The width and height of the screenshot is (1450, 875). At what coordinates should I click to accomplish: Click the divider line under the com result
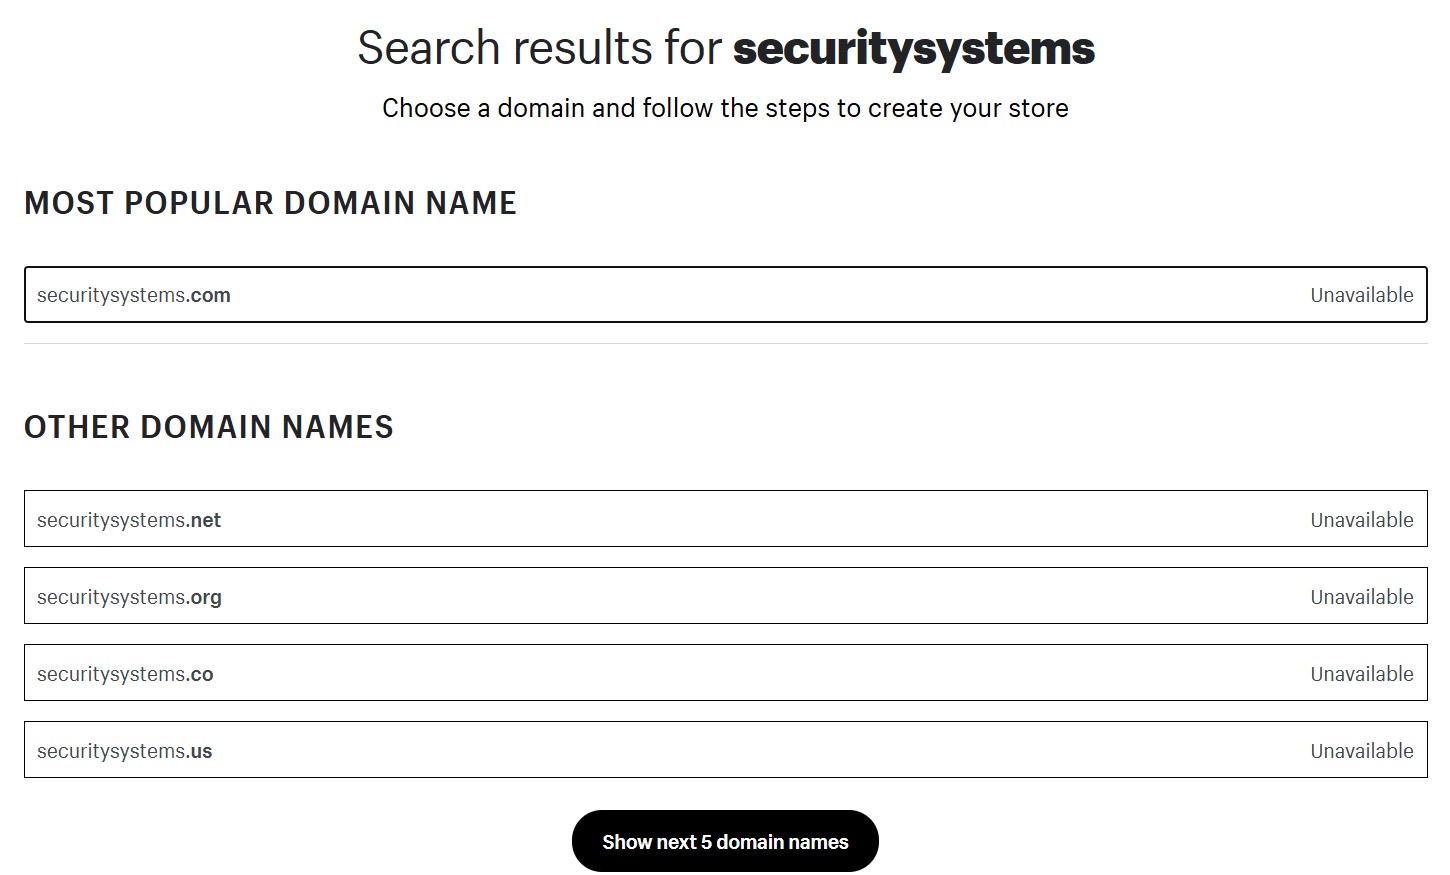pyautogui.click(x=725, y=341)
